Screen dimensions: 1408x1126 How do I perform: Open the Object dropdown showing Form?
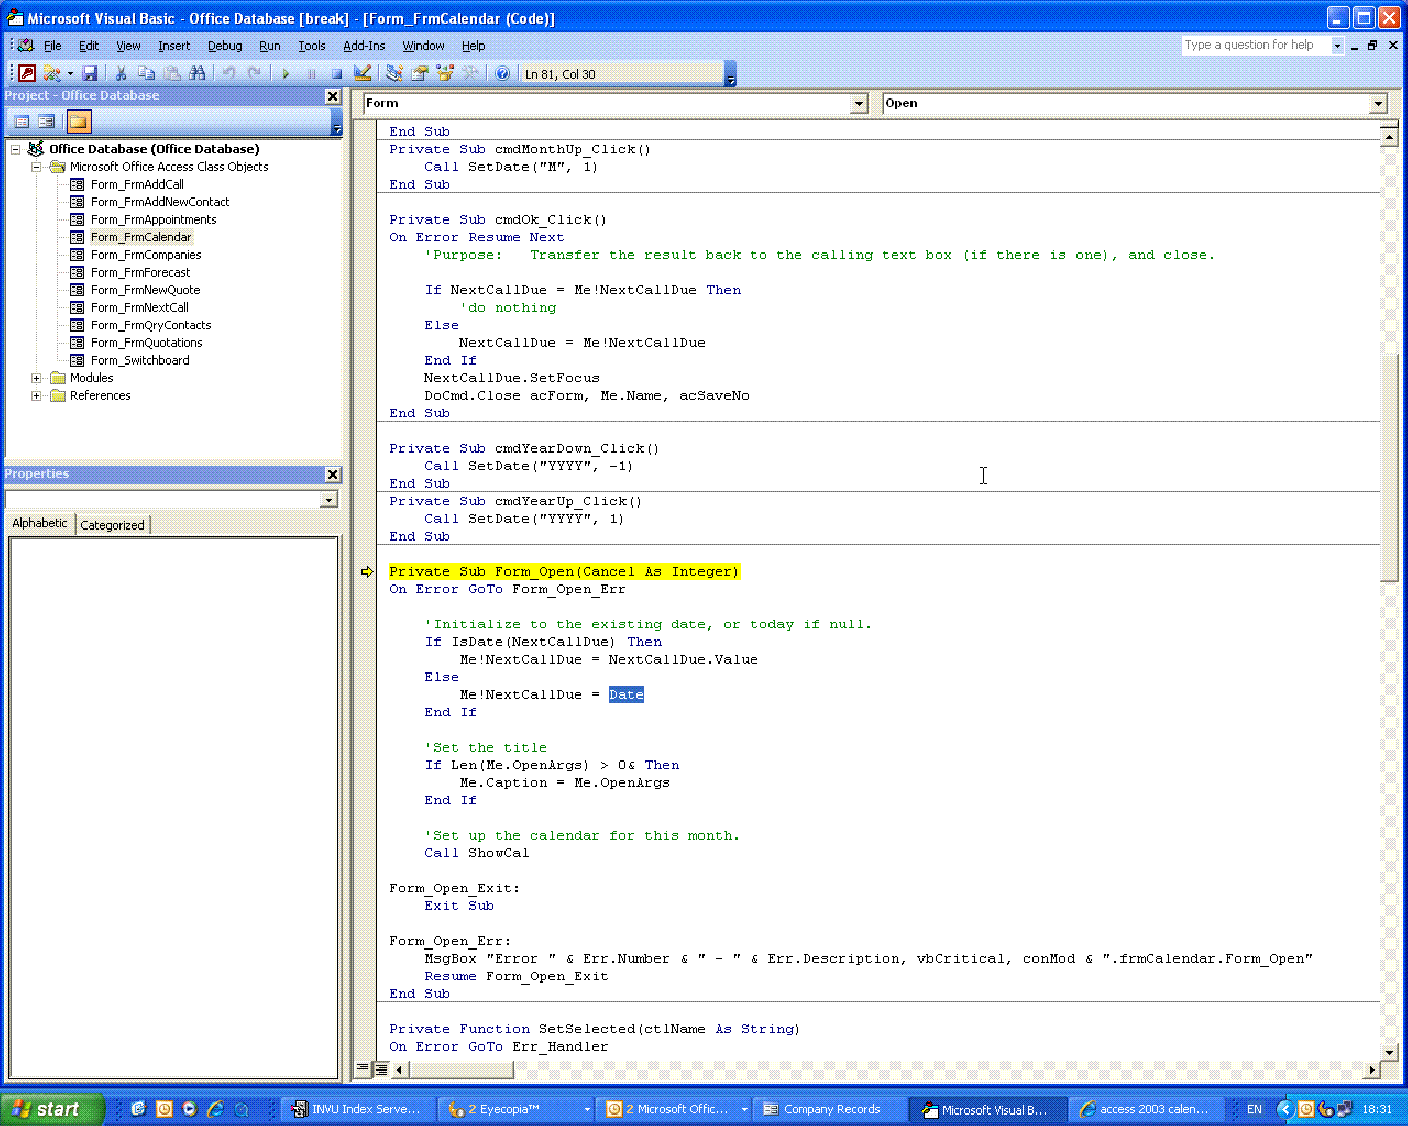pos(859,103)
